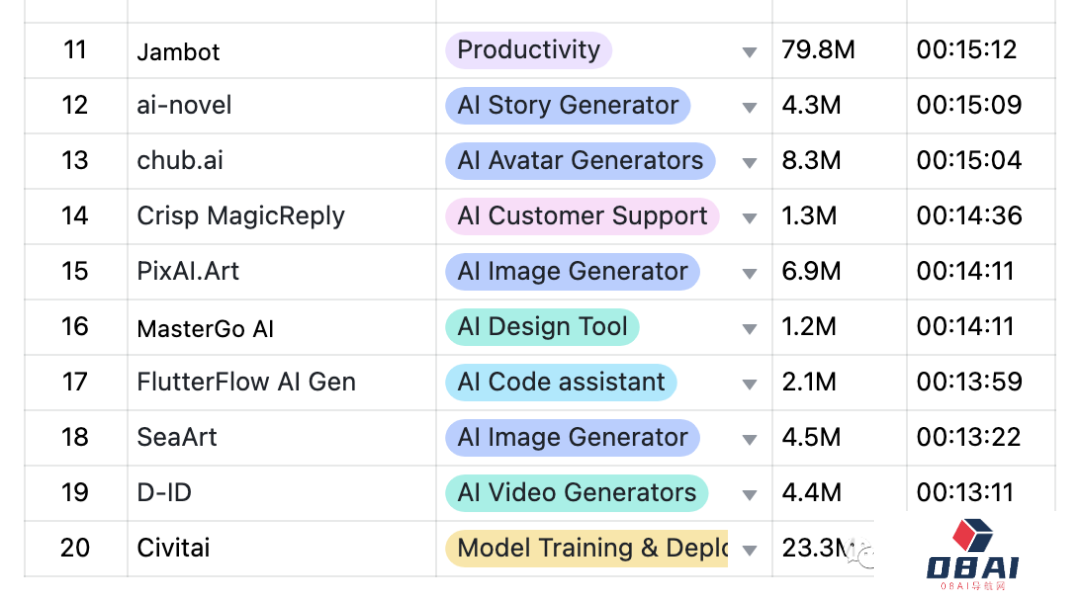Open the category dropdown arrow for Jambot
Viewport: 1080px width, 601px height.
[749, 52]
